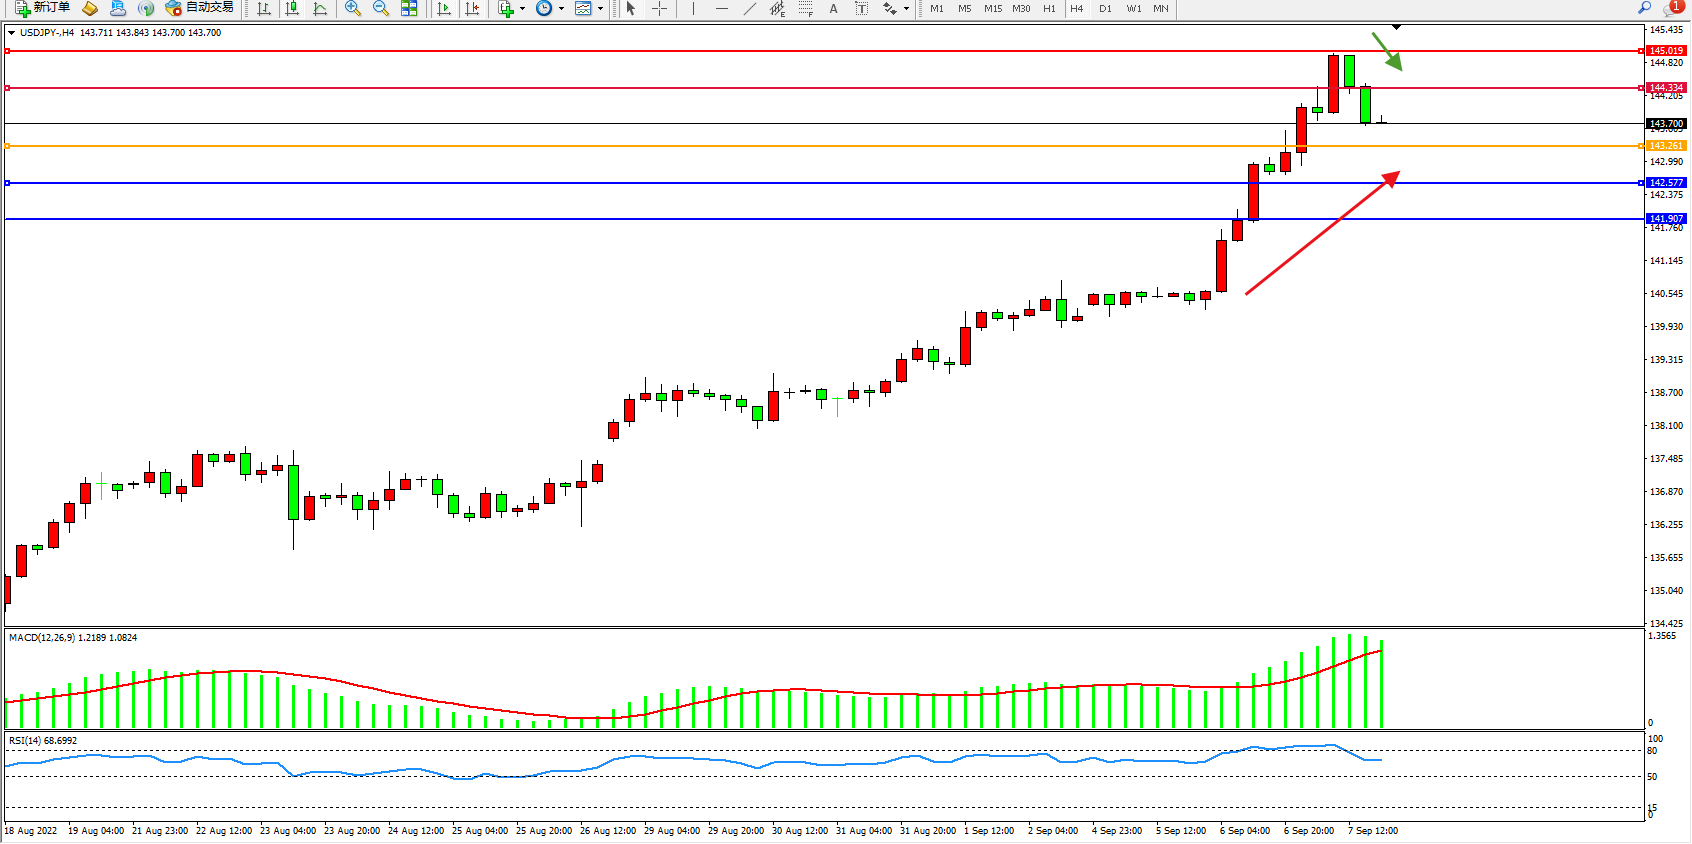Toggle AutoTrading (自动交易) button
Screen dimensions: 1692x844
200,8
